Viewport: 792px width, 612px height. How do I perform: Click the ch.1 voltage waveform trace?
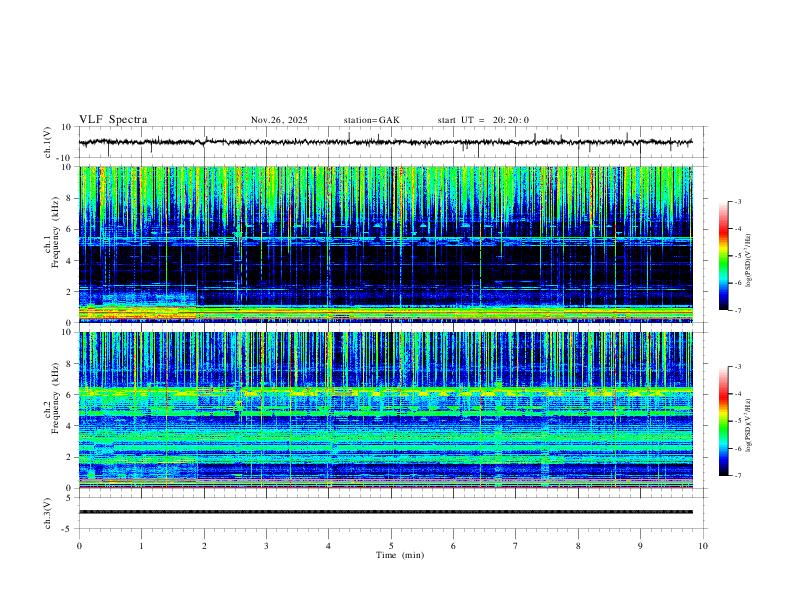(385, 142)
